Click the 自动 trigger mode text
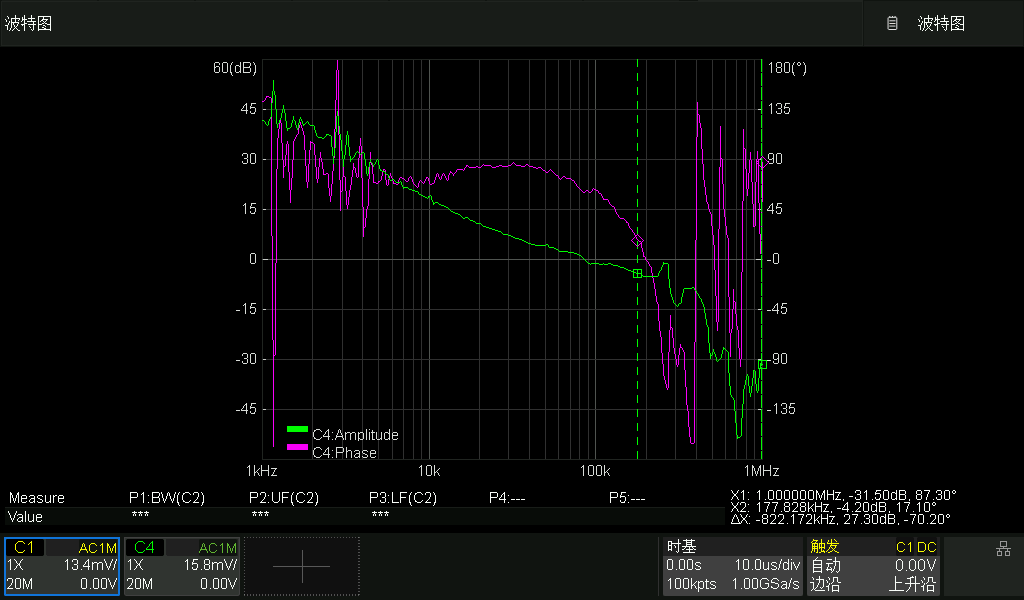 [825, 565]
